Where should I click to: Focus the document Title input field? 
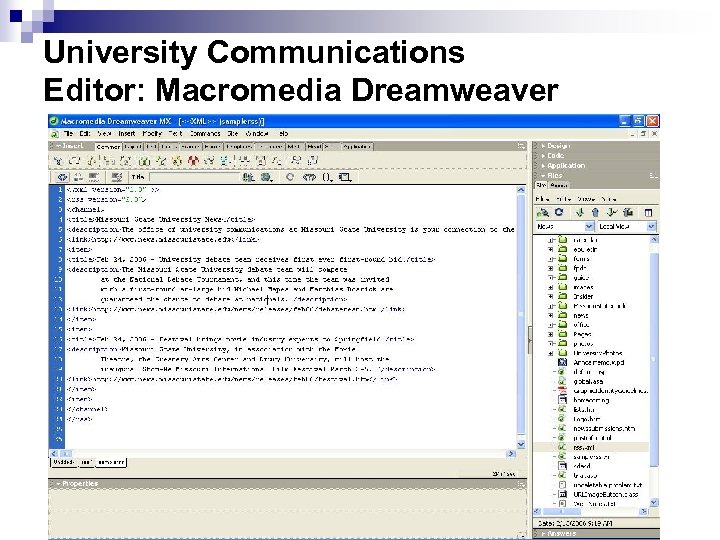[194, 177]
